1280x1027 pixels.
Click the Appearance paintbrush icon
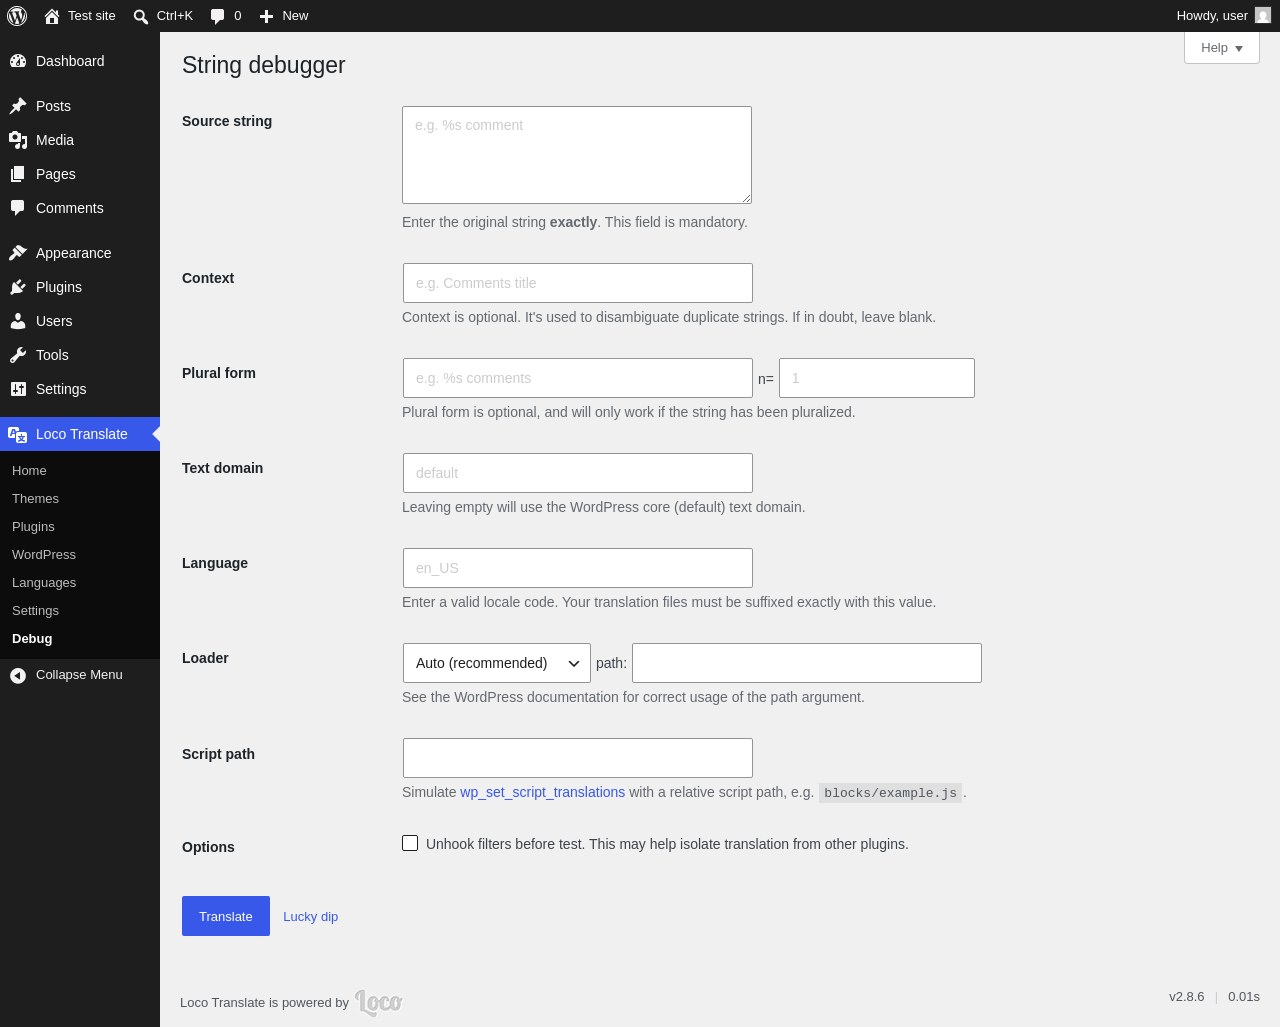[x=18, y=253]
